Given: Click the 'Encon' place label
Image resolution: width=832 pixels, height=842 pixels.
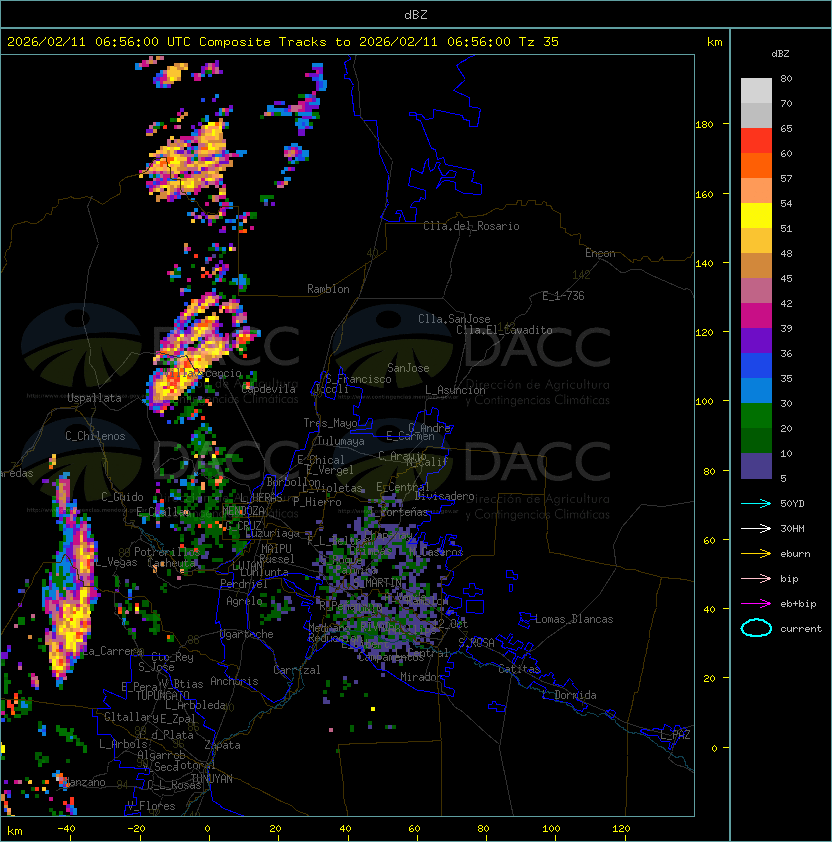Looking at the screenshot, I should click(600, 253).
